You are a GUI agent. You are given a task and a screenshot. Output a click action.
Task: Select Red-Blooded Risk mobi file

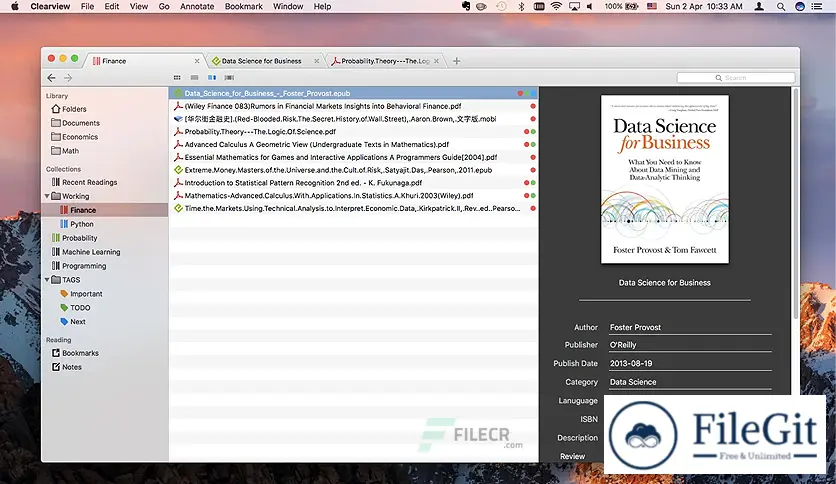tap(353, 119)
